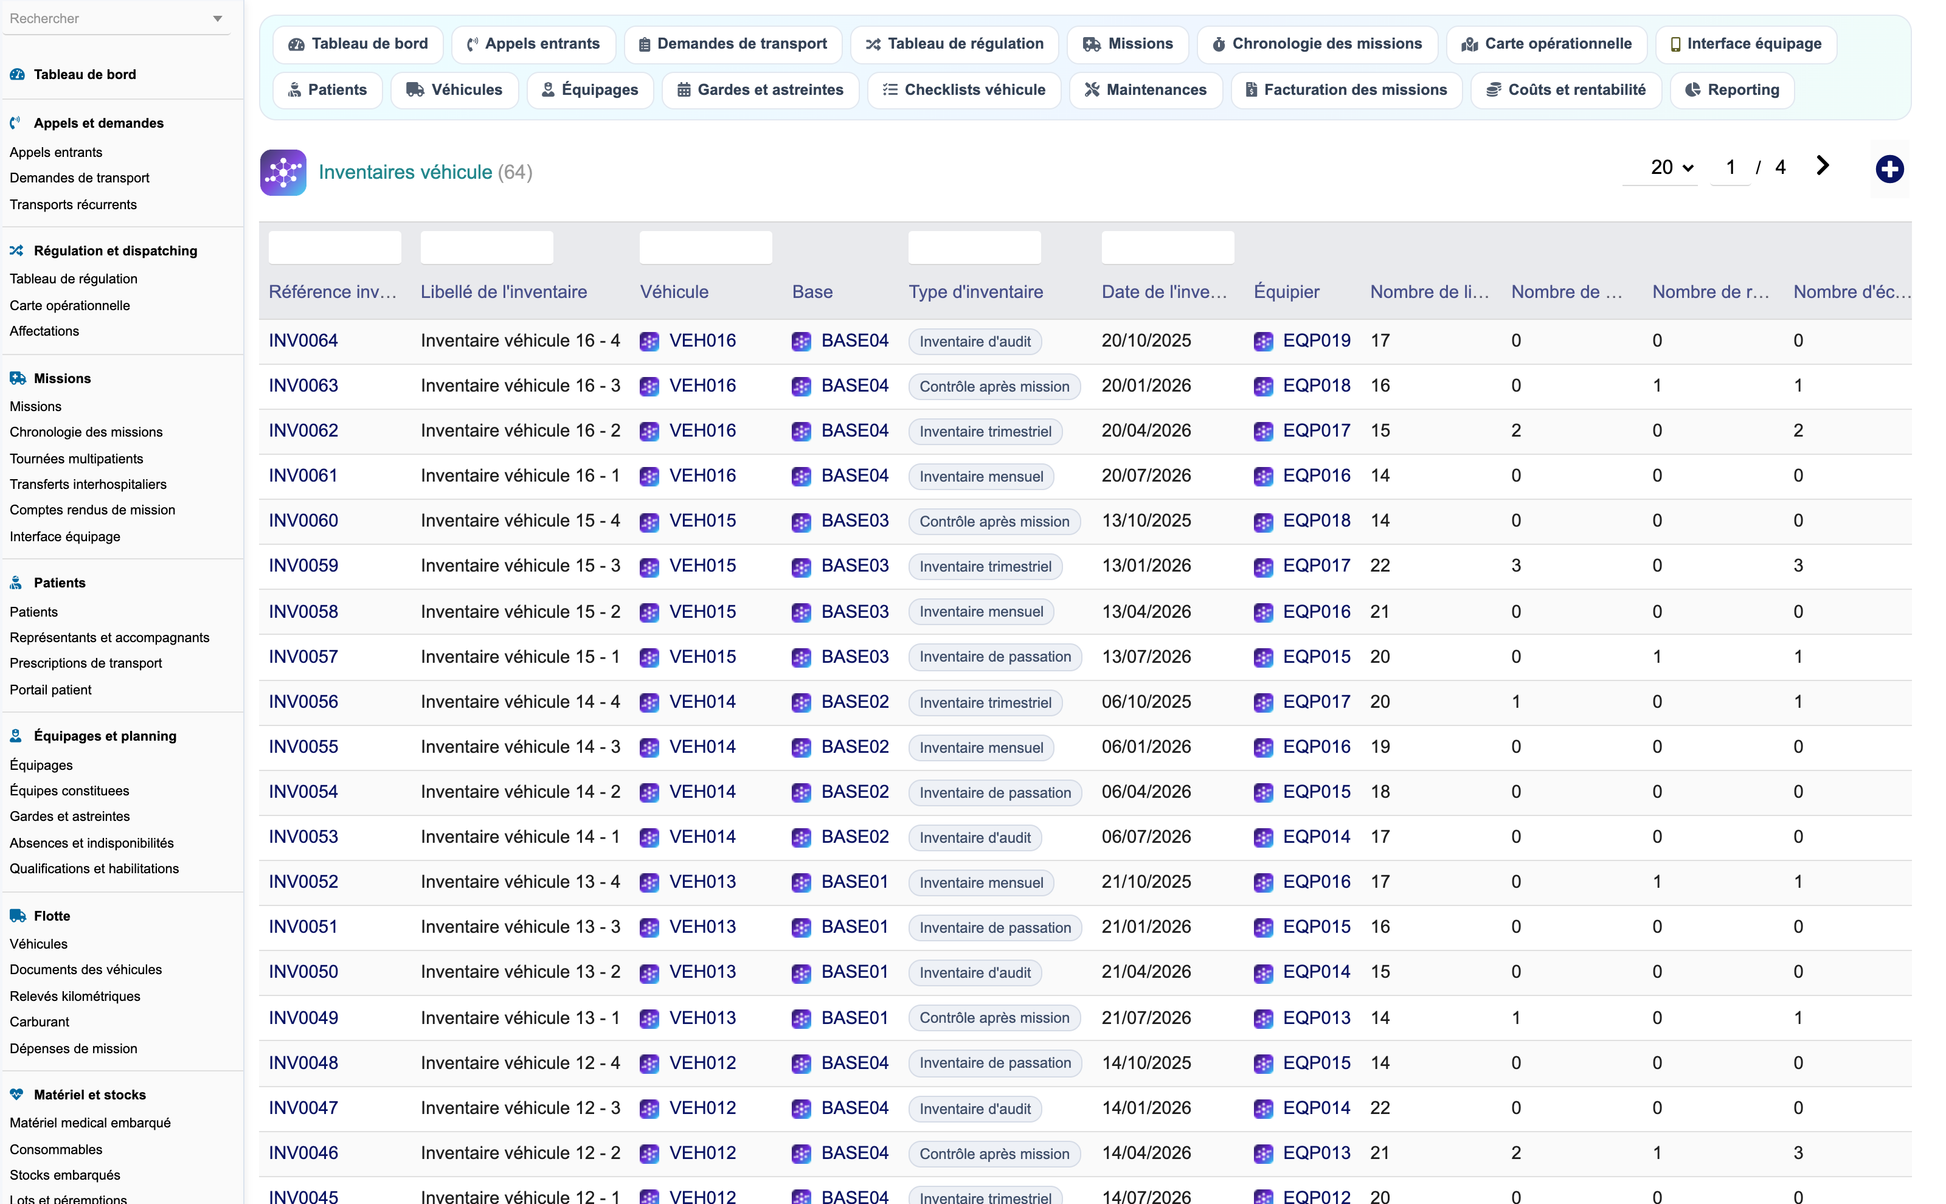Image resolution: width=1946 pixels, height=1204 pixels.
Task: Click the Type d'inventaire filter field
Action: tap(975, 248)
